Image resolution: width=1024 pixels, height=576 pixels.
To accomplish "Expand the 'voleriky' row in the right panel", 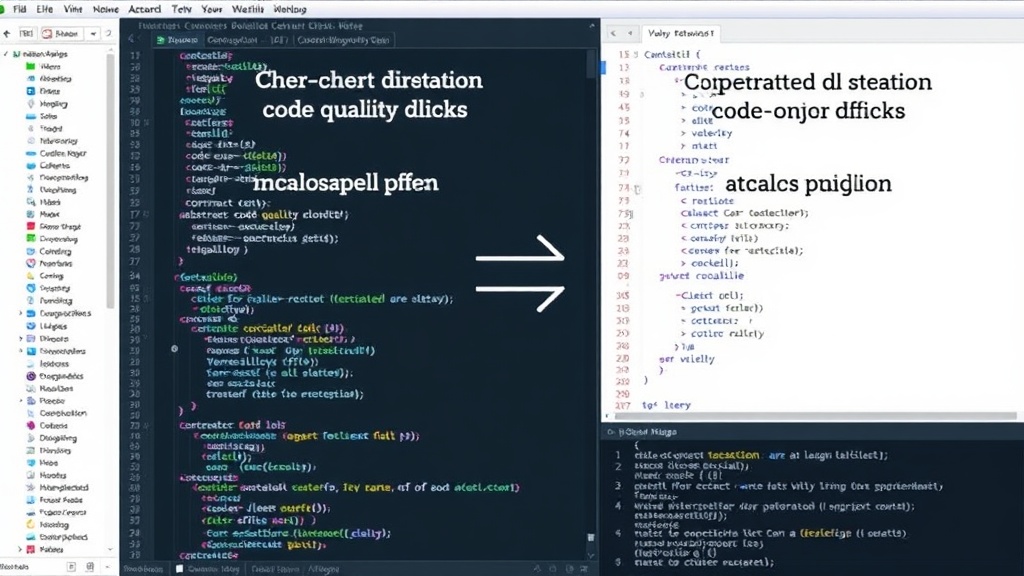I will tap(684, 133).
